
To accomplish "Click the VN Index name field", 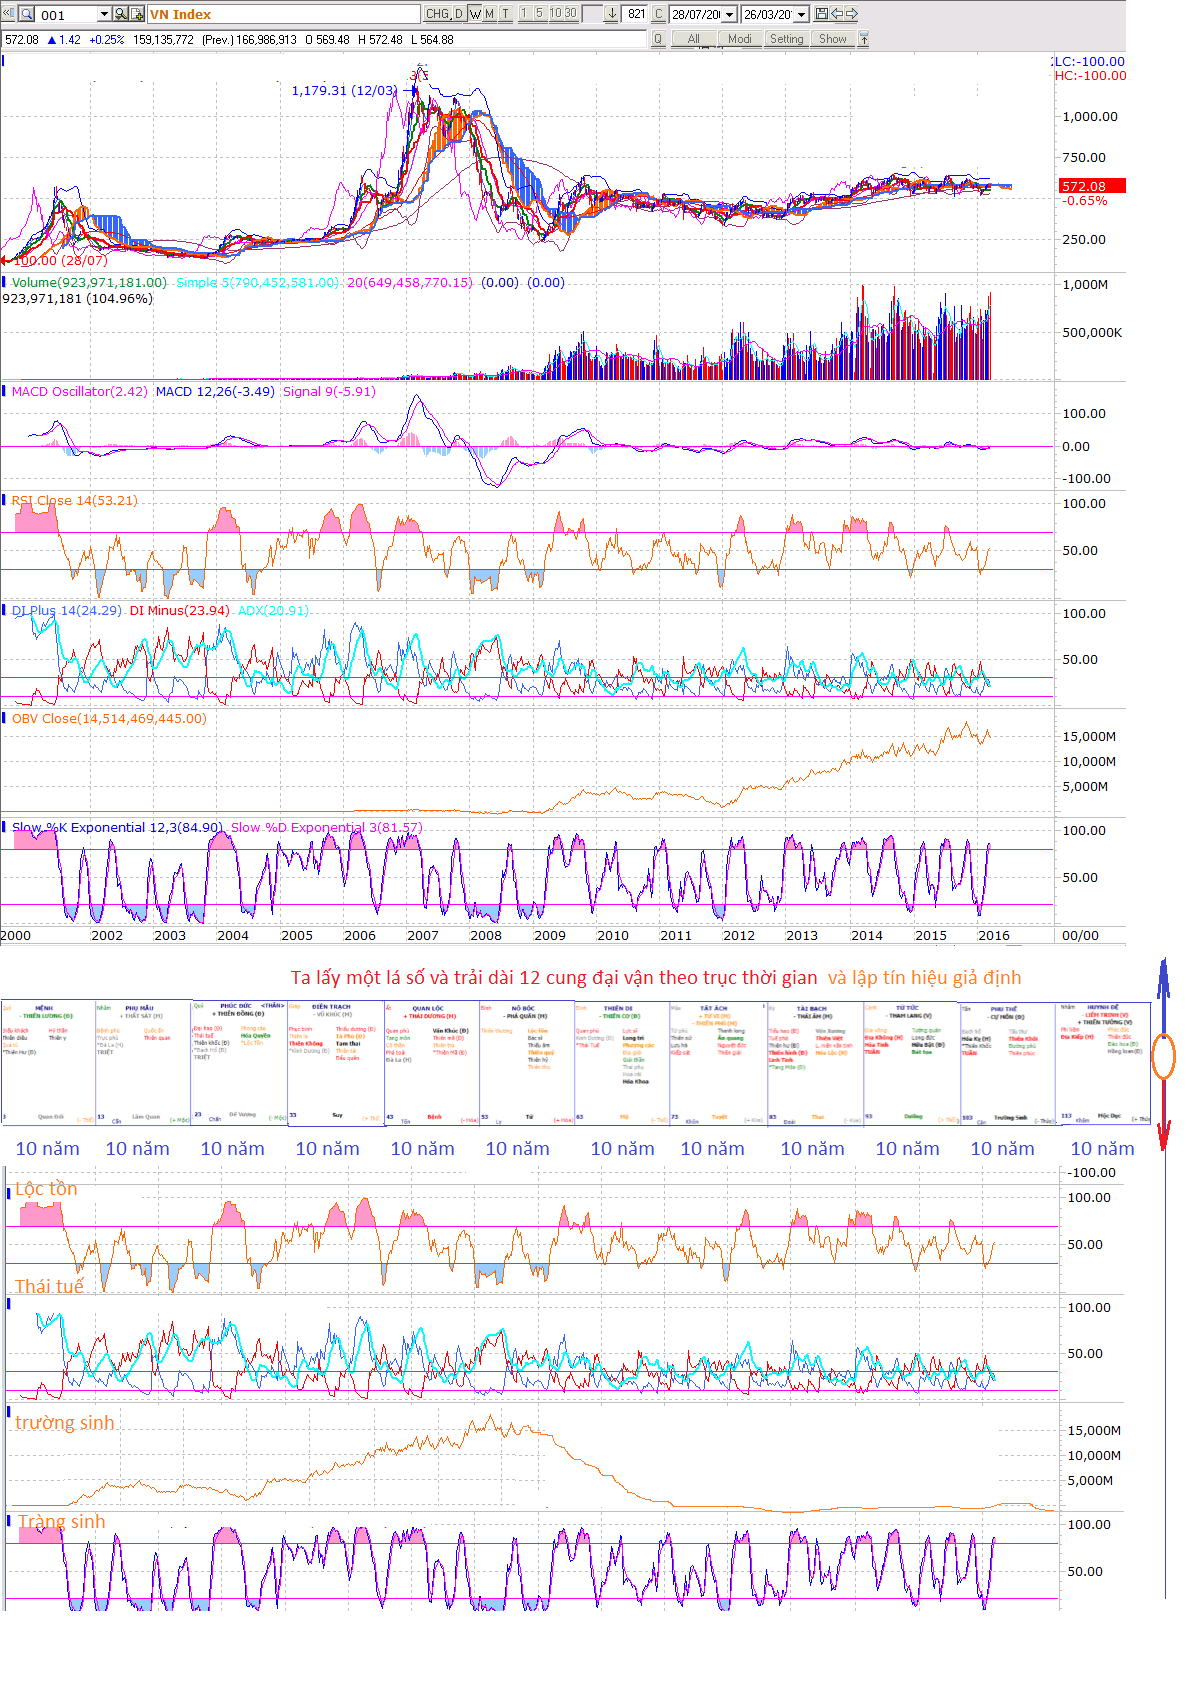I will (284, 14).
